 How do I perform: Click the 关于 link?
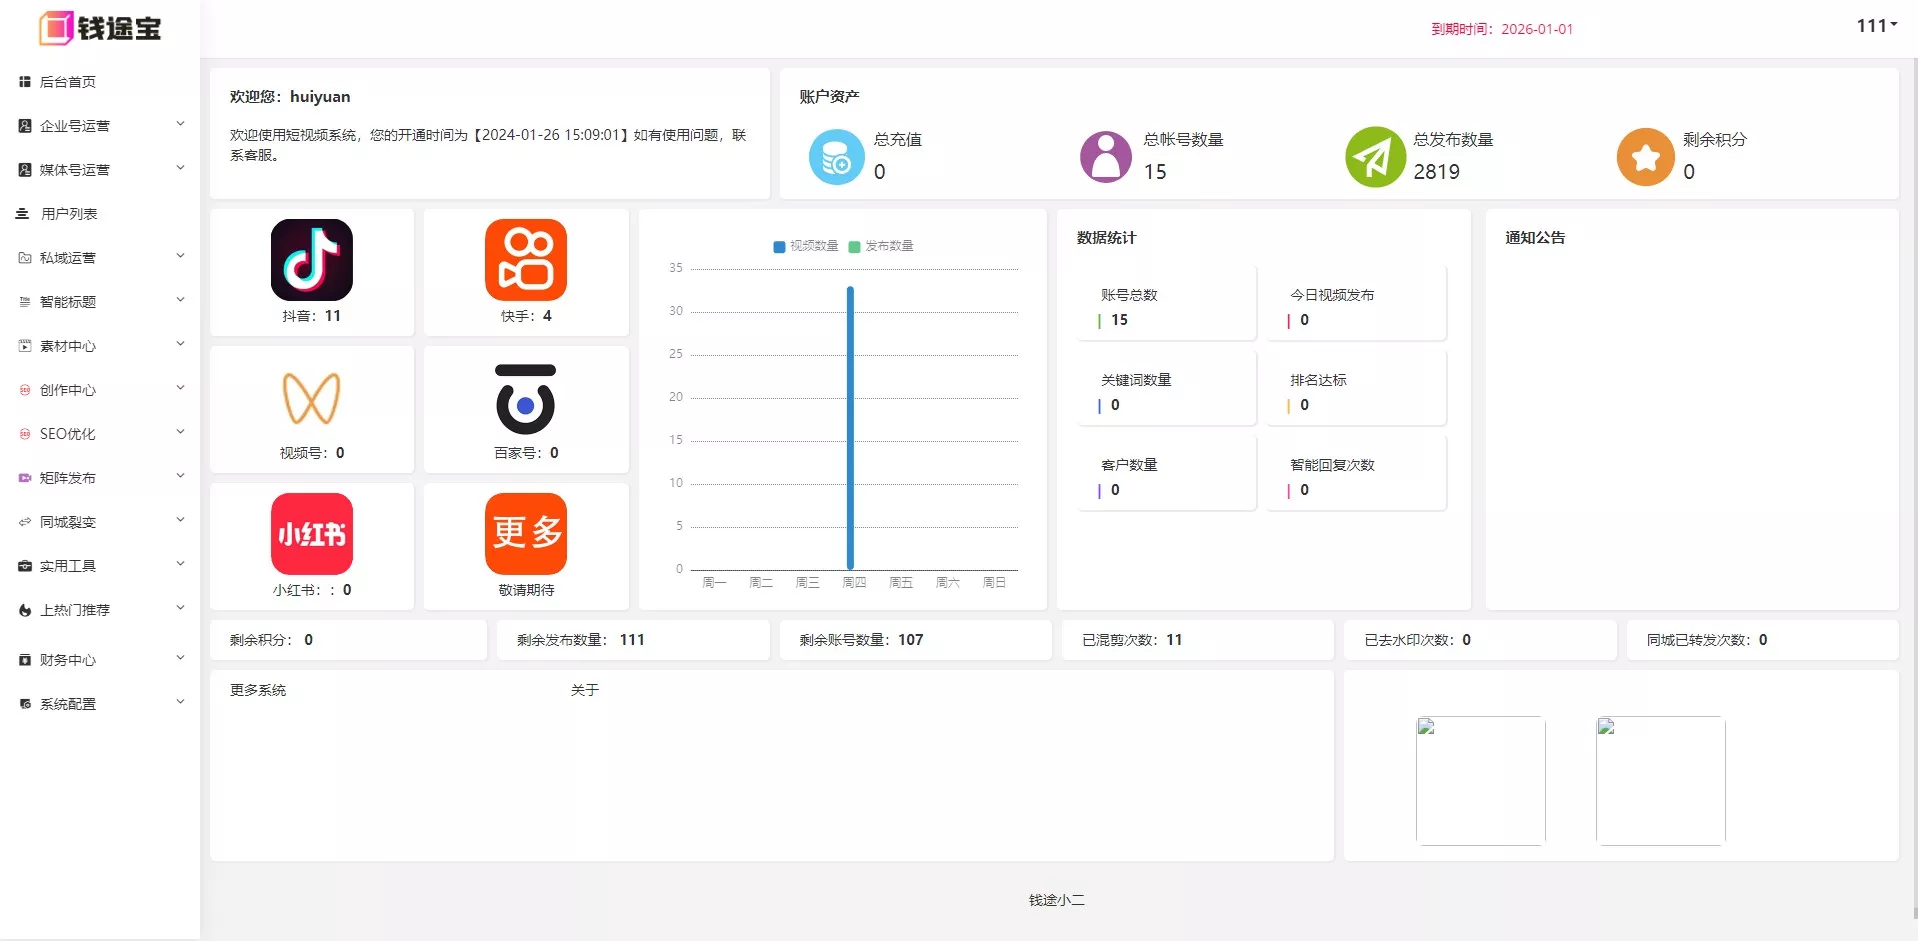click(x=585, y=690)
